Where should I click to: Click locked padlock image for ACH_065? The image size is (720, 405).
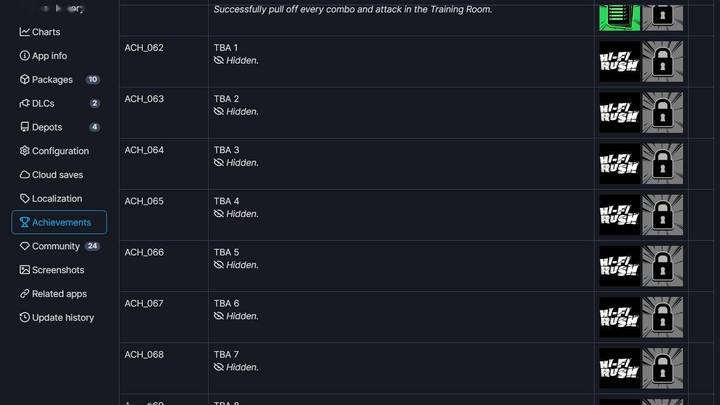click(663, 215)
